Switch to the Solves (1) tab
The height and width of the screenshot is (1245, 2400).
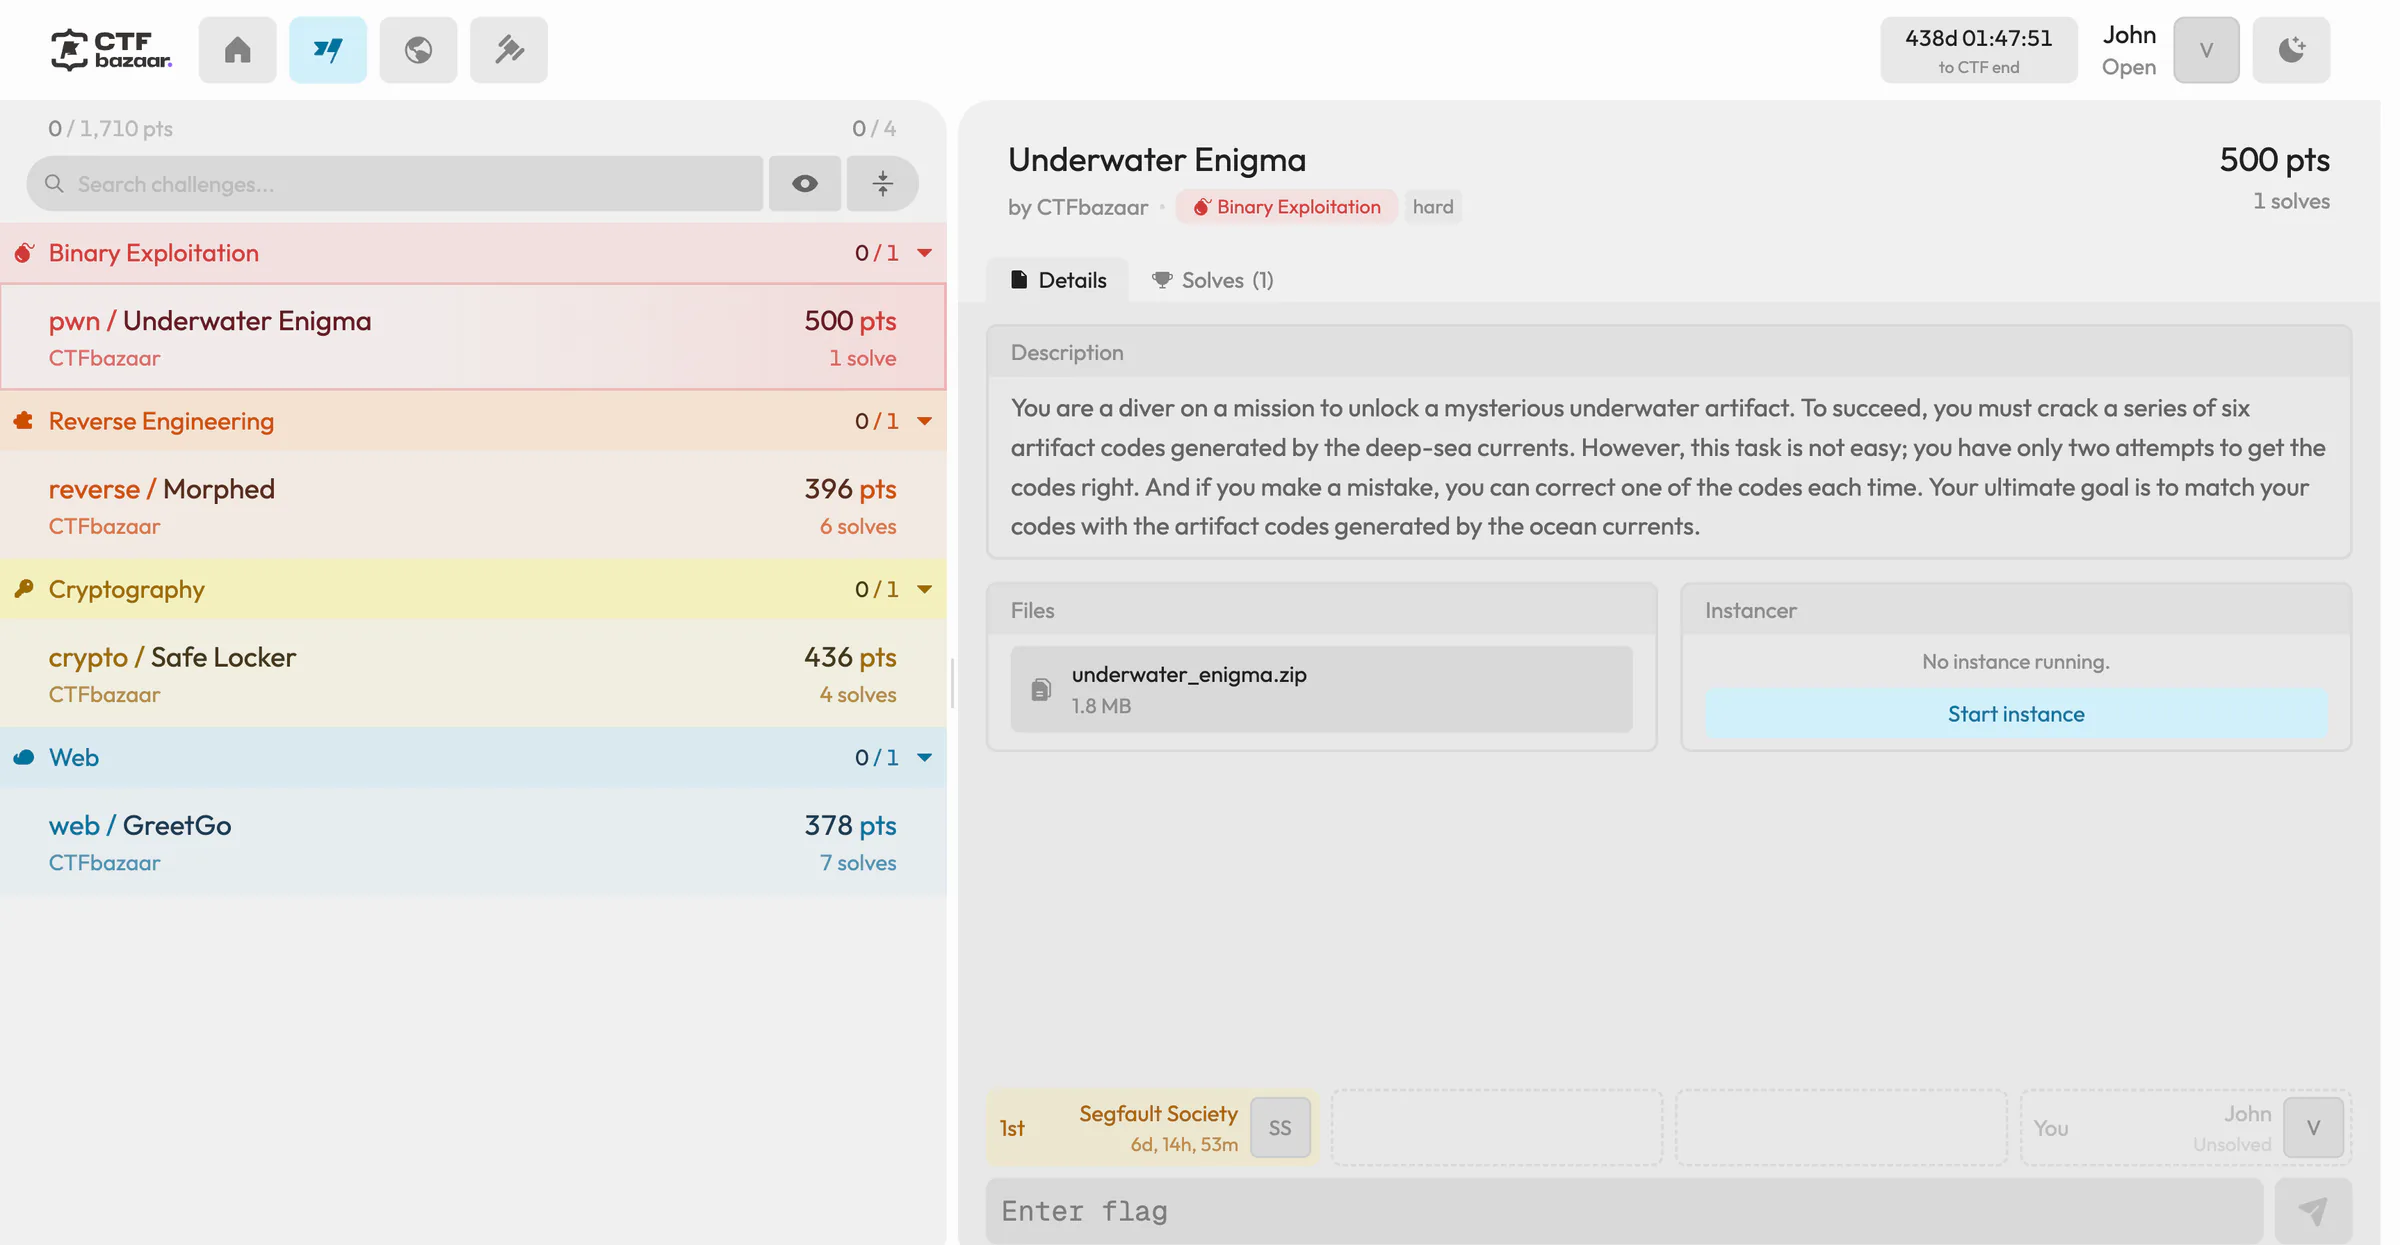point(1212,280)
